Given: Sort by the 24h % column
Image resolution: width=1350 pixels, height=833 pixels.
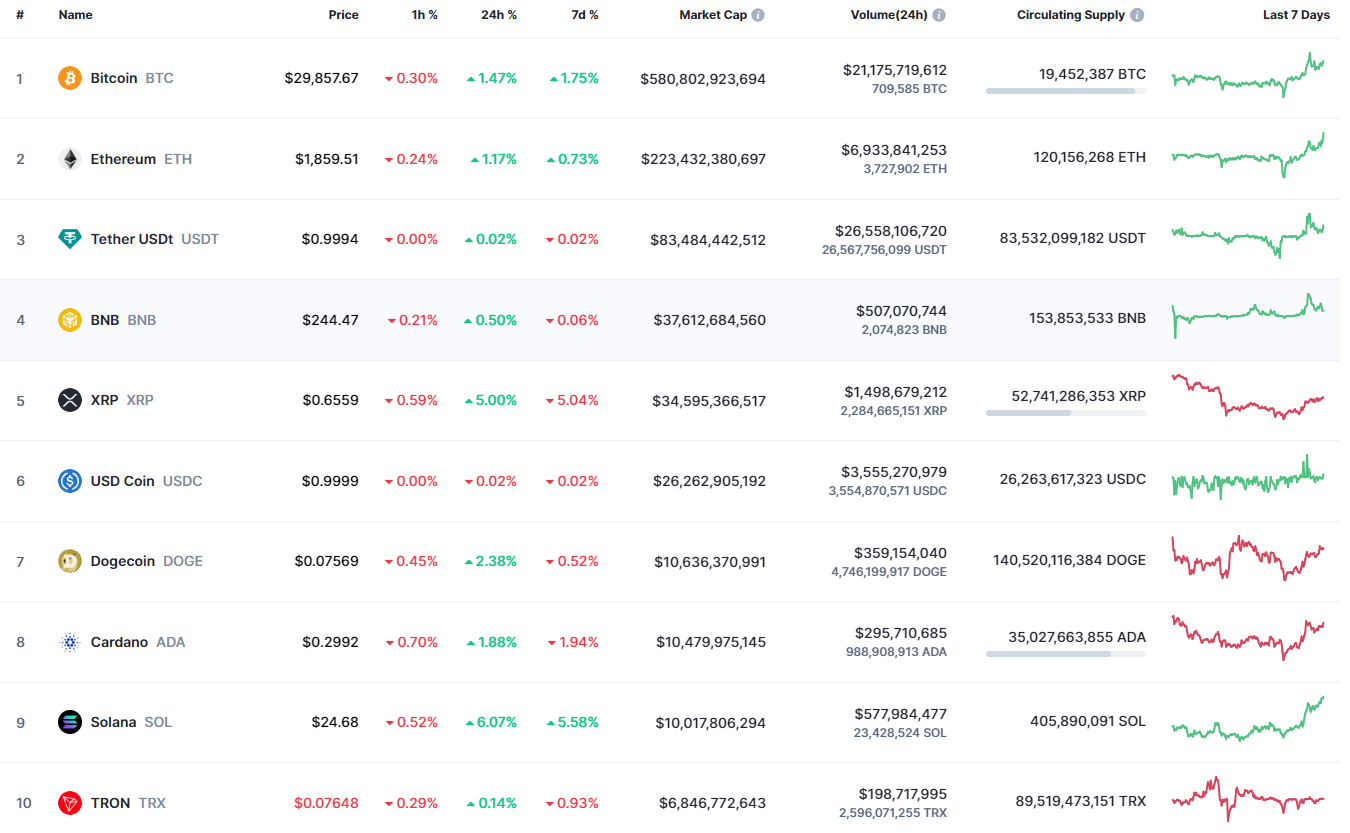Looking at the screenshot, I should tap(499, 14).
